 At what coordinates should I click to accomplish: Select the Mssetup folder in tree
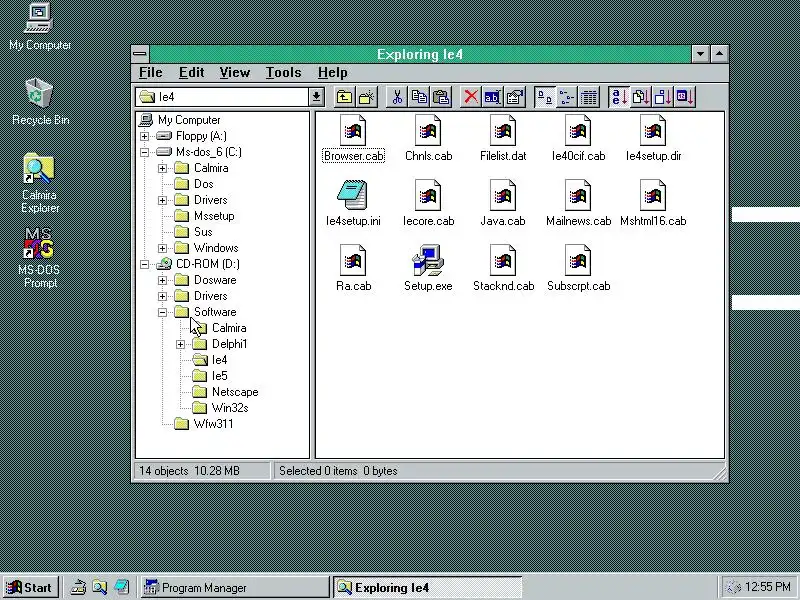click(x=204, y=216)
